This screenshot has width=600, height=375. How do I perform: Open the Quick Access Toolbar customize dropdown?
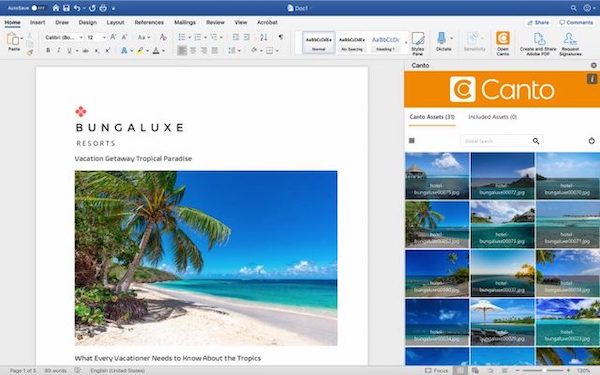point(114,8)
